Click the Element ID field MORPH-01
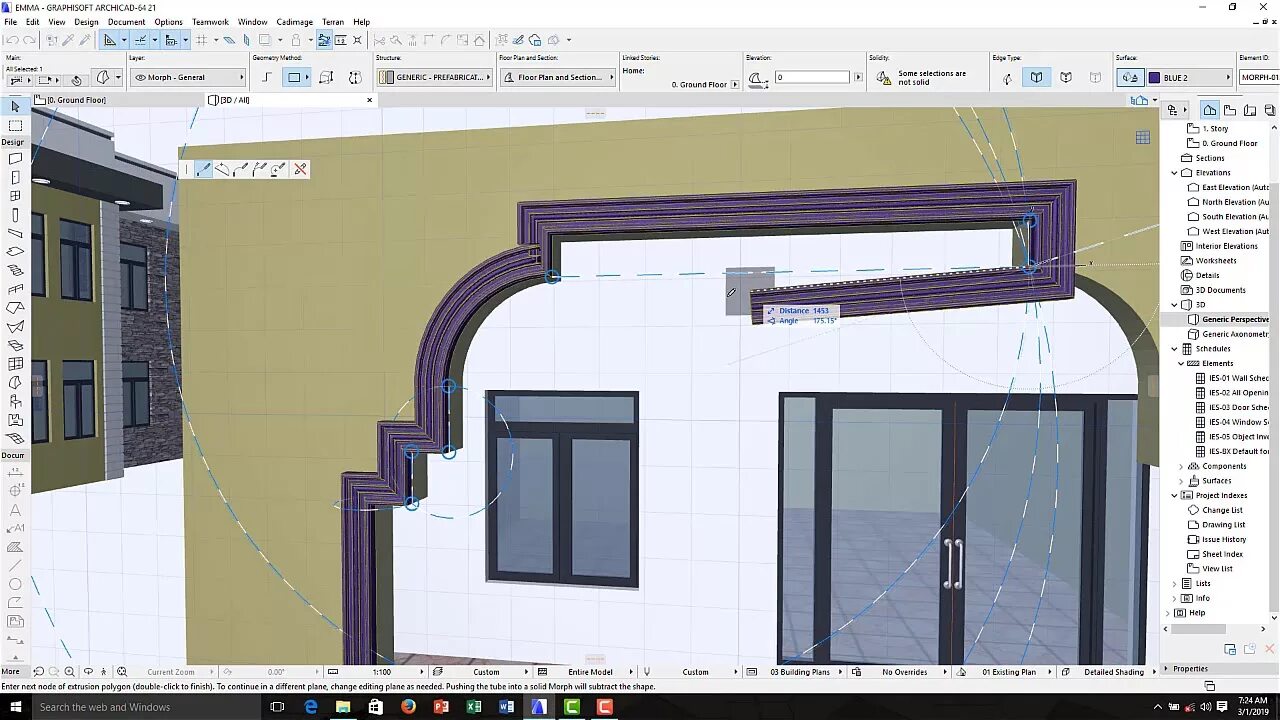The image size is (1280, 720). [1259, 77]
